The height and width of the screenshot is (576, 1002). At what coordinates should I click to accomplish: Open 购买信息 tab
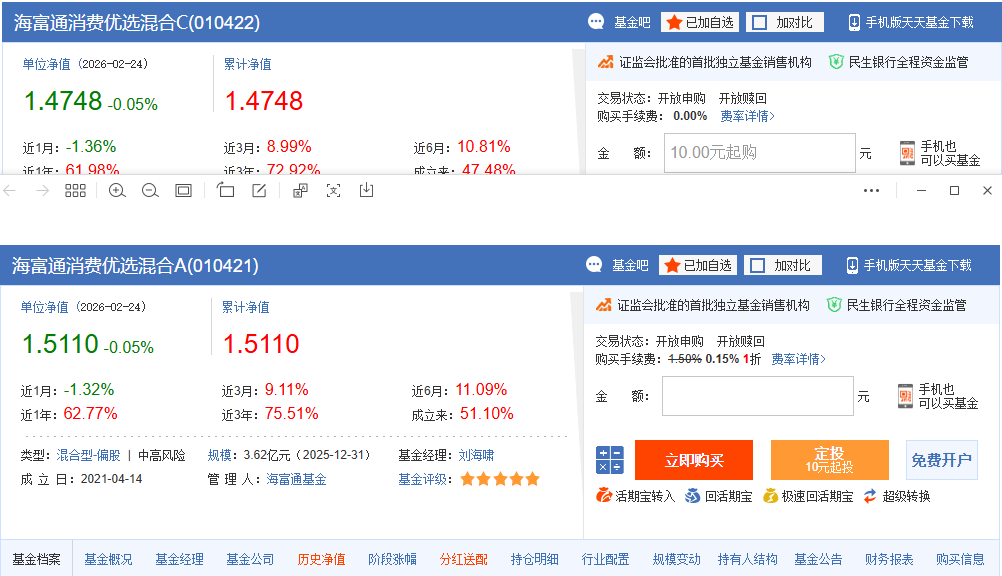(x=960, y=559)
